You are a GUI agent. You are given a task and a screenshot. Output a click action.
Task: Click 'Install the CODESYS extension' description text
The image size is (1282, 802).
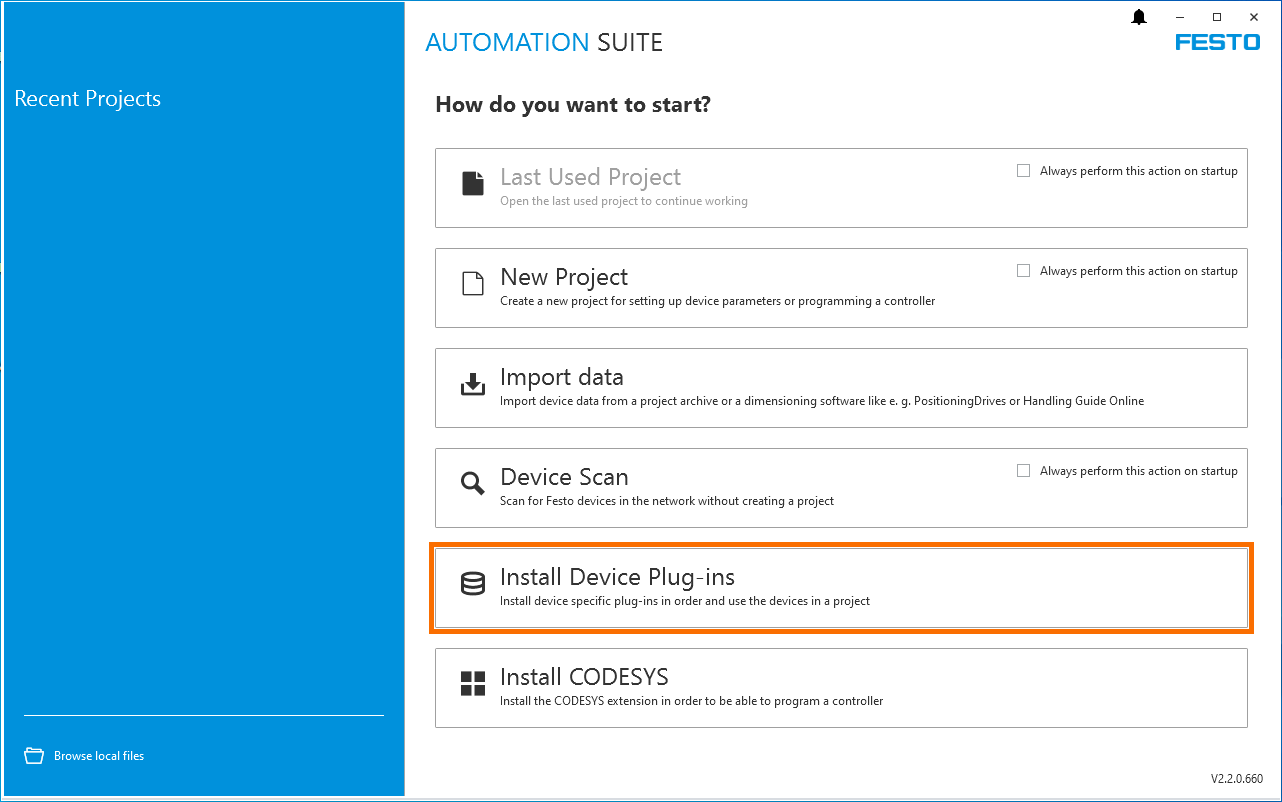[692, 701]
